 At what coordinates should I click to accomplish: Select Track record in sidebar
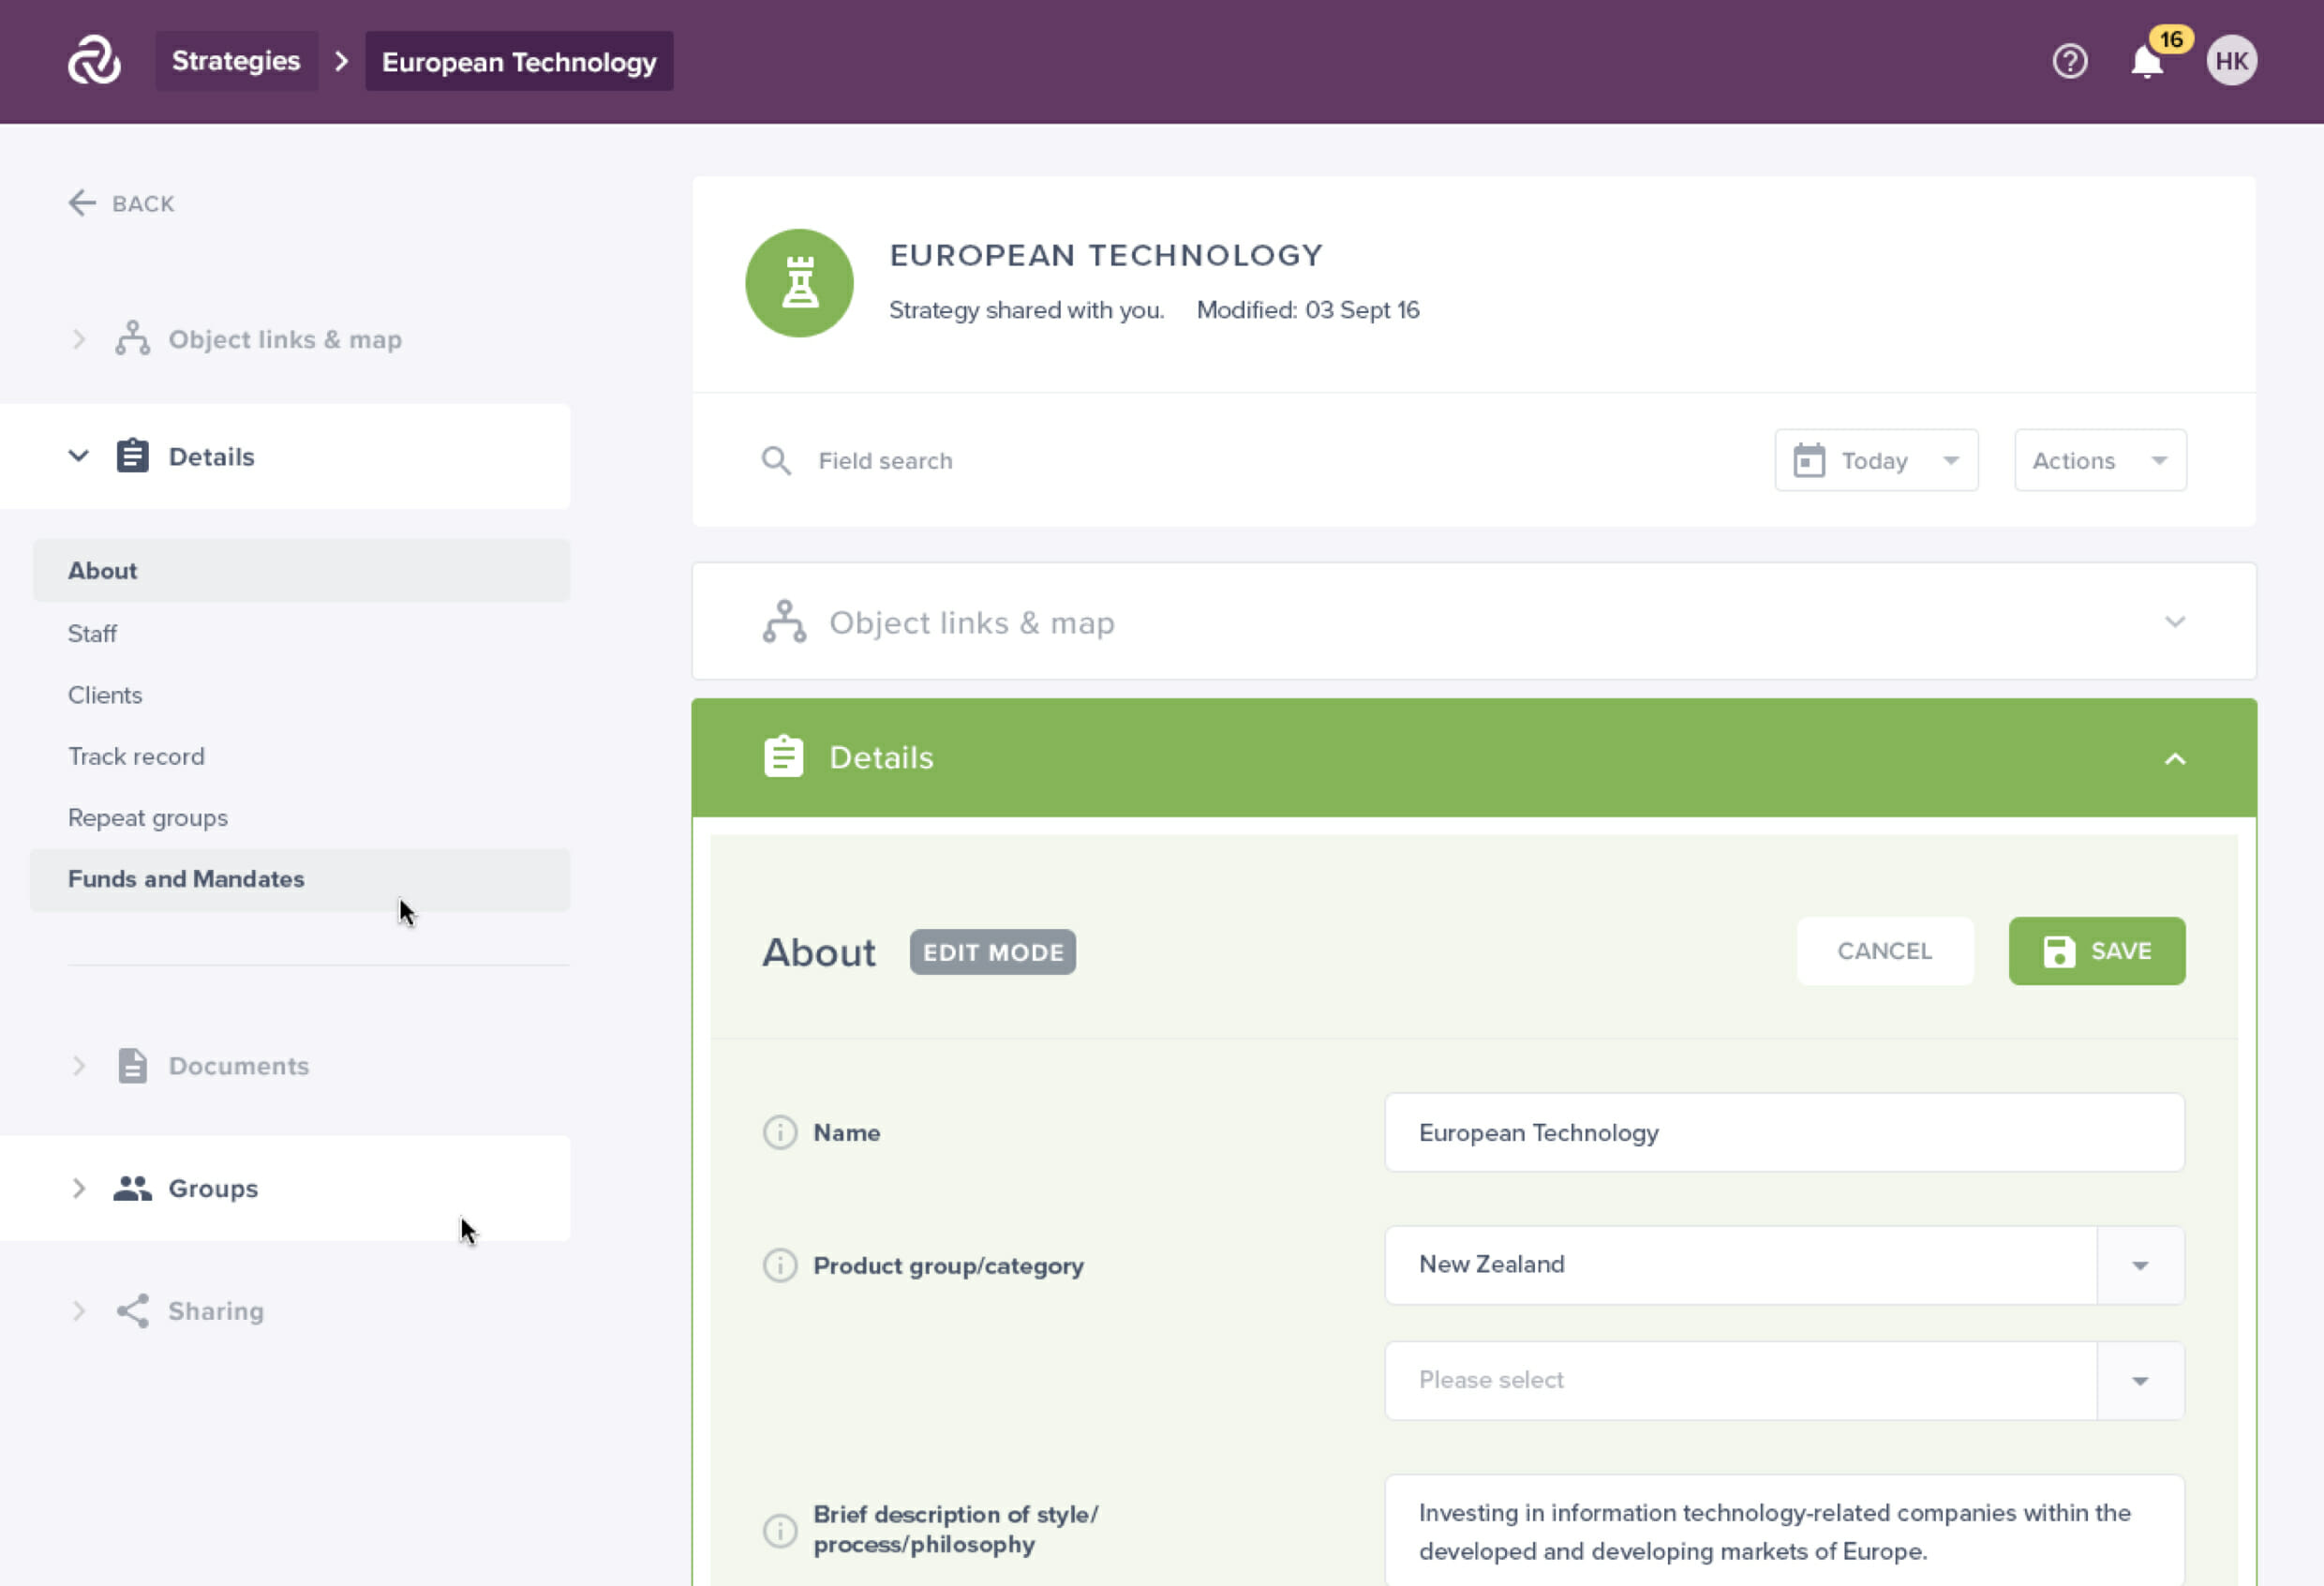coord(136,756)
